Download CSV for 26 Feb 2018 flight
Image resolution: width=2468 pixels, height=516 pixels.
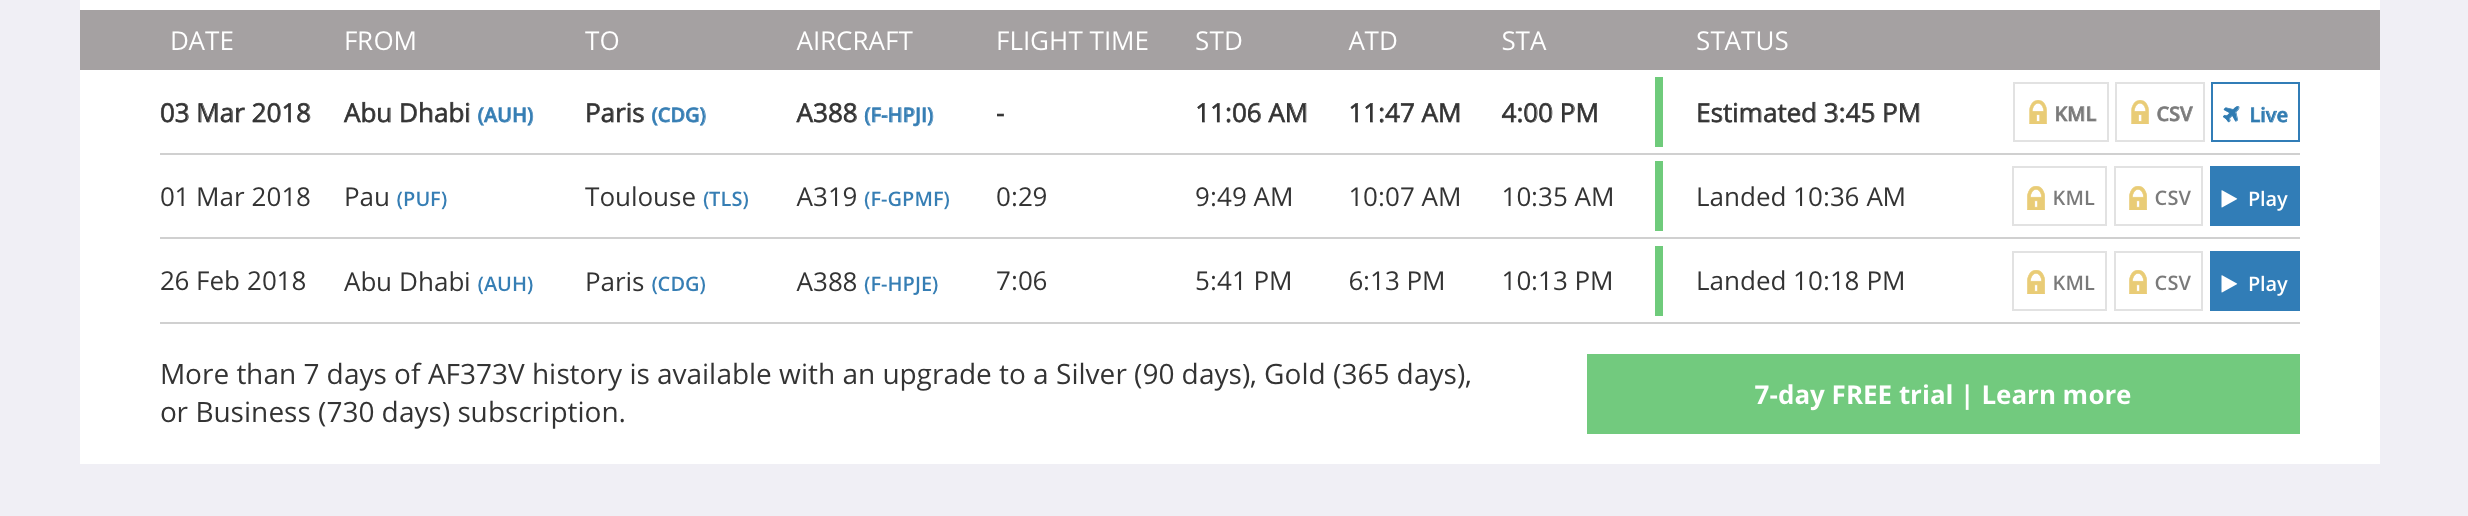click(x=2159, y=282)
